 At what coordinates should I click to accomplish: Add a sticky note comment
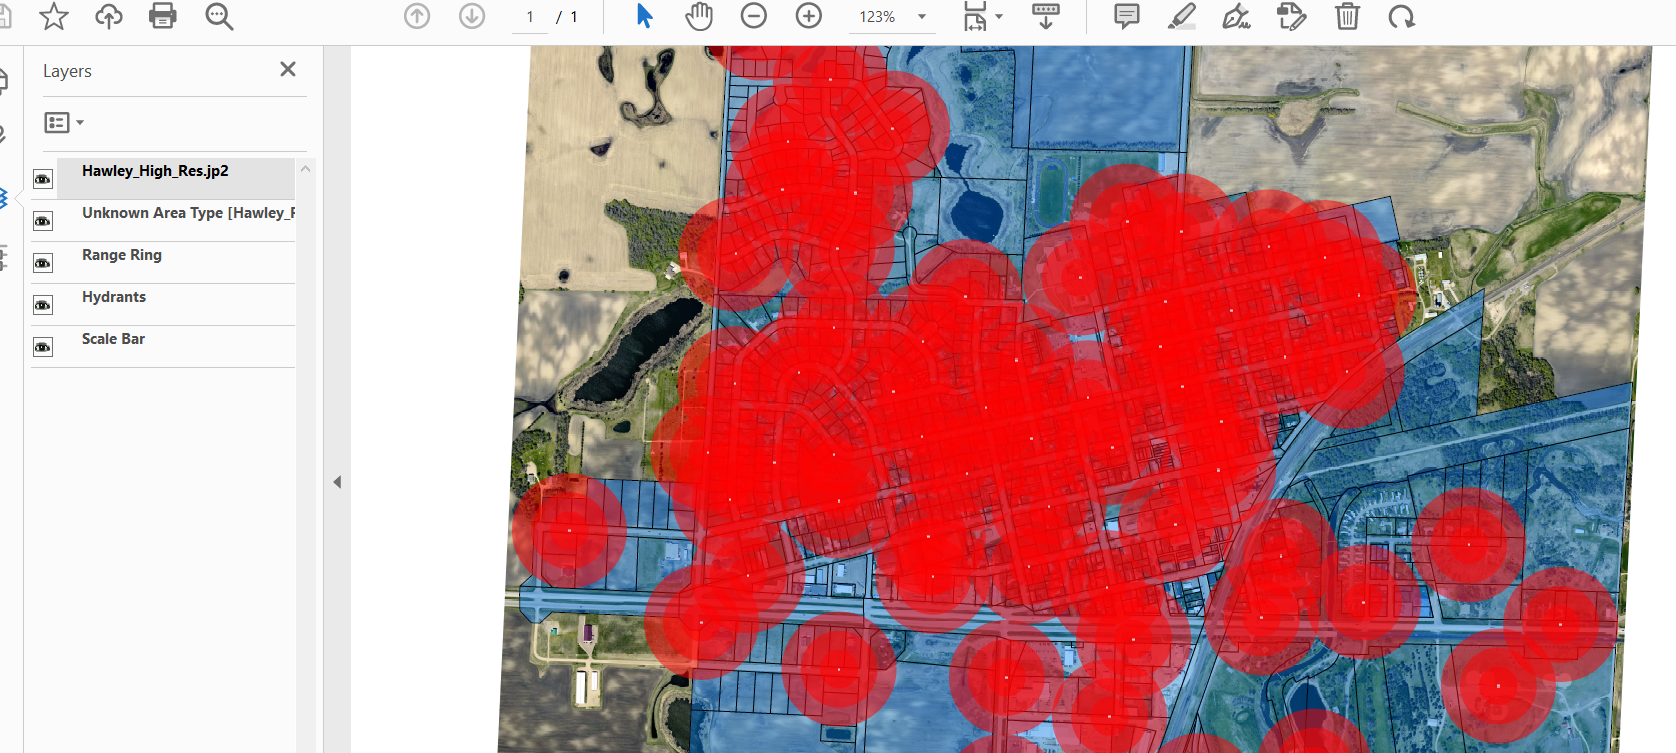1127,16
